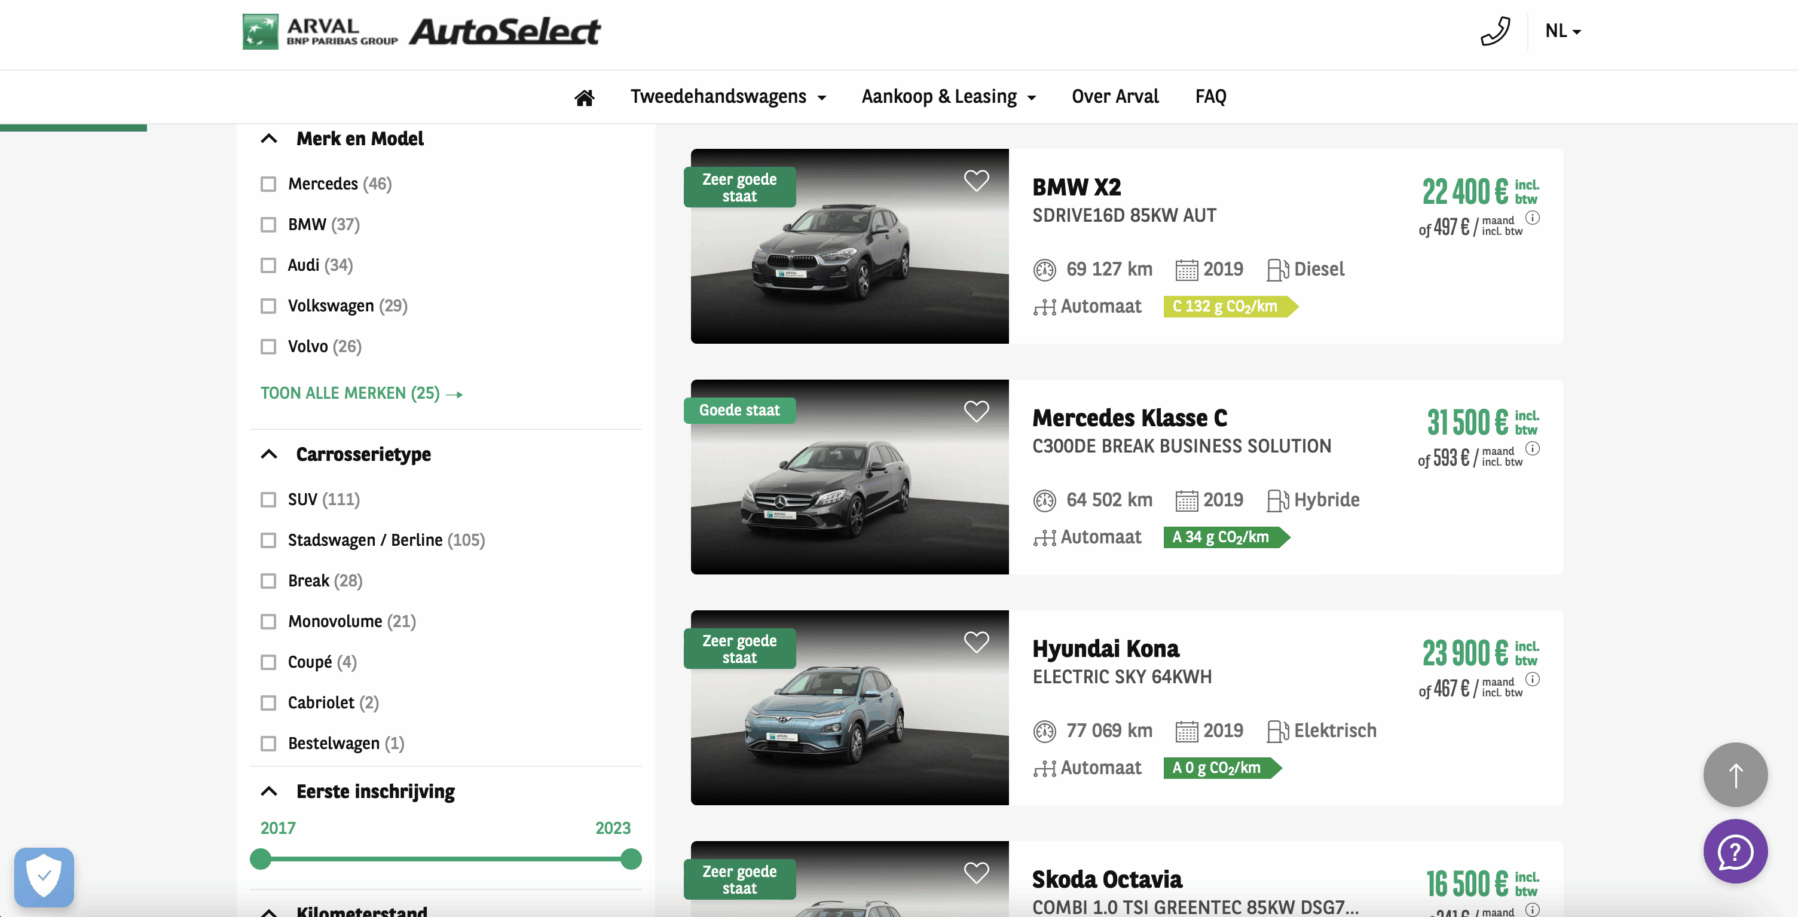Show info for BMW X2 monthly price
1798x917 pixels.
pyautogui.click(x=1532, y=218)
